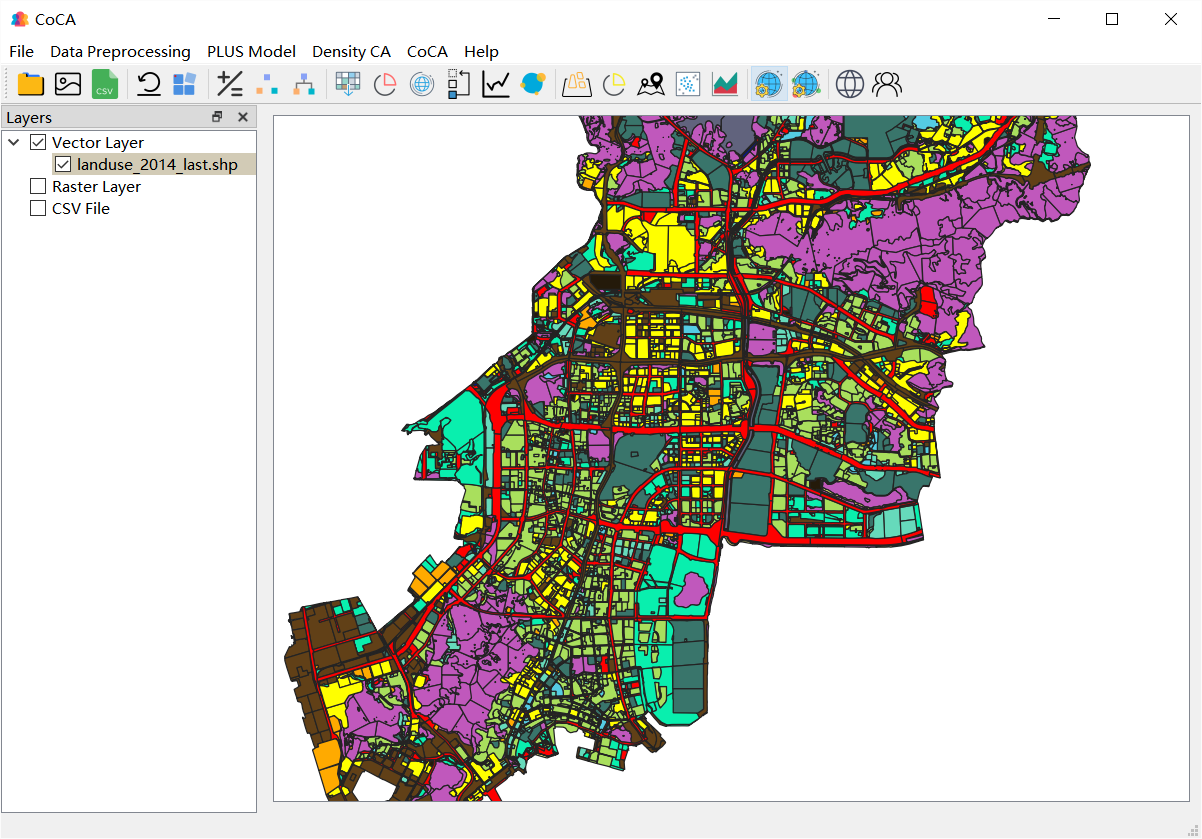Image resolution: width=1202 pixels, height=839 pixels.
Task: Click the two-person users icon
Action: tap(887, 84)
